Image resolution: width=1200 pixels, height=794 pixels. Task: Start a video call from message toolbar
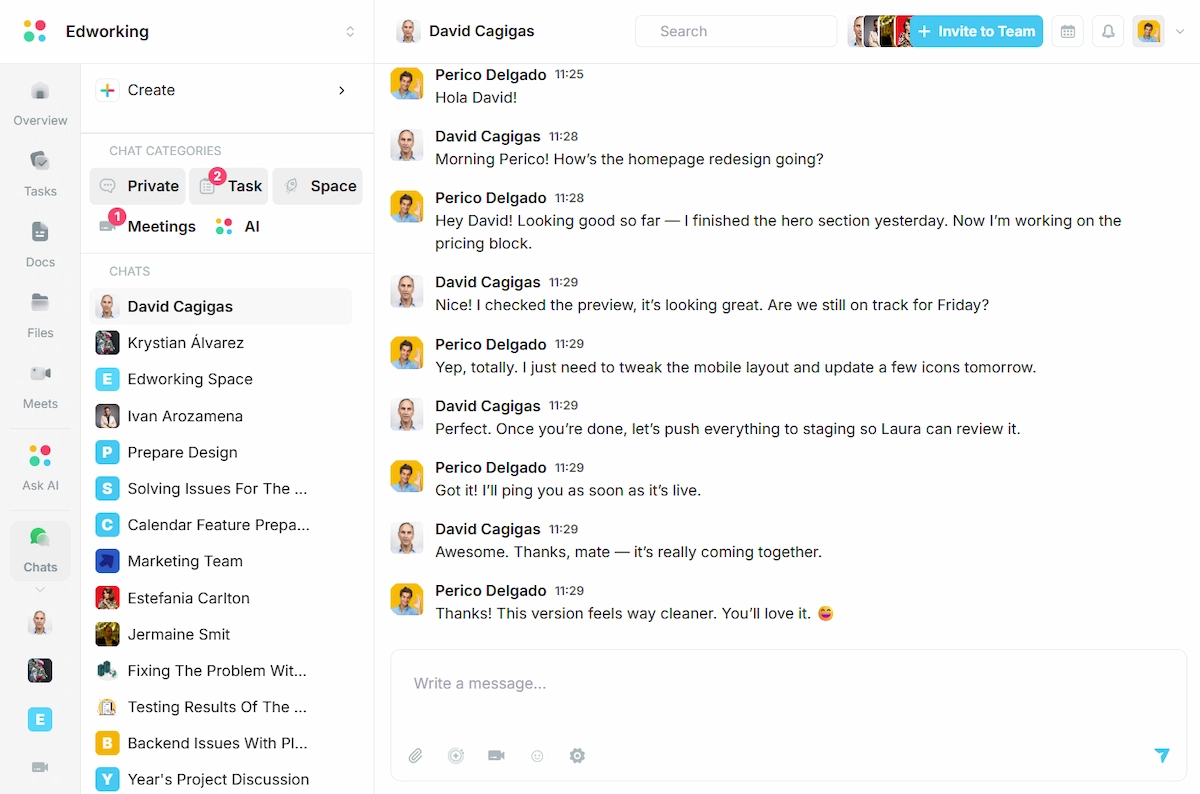(x=496, y=756)
